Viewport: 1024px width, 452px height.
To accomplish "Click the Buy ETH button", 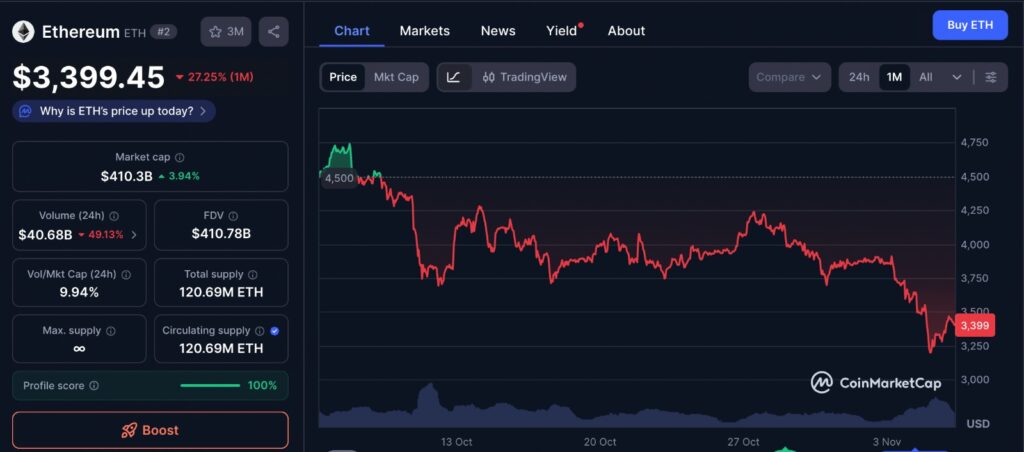I will (x=970, y=25).
